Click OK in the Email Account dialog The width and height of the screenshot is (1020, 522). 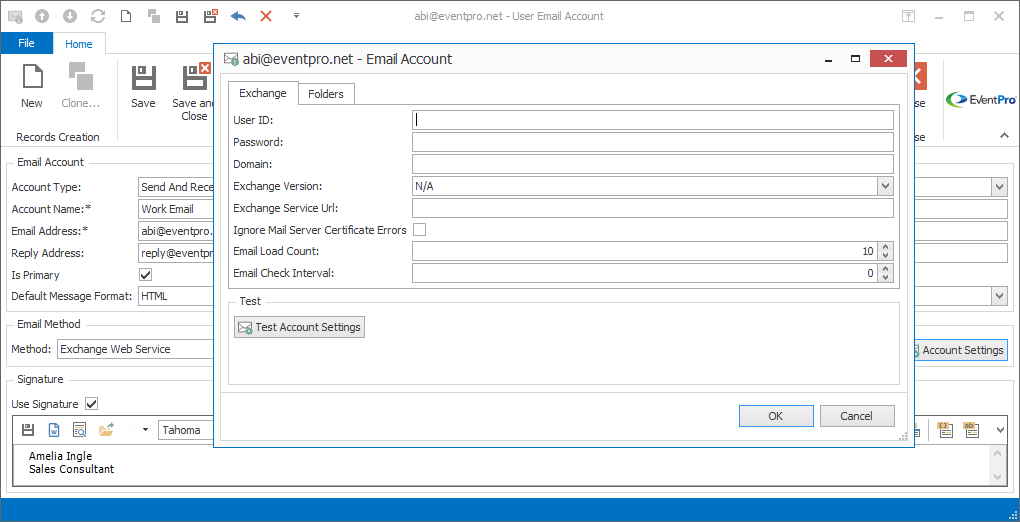[x=776, y=416]
